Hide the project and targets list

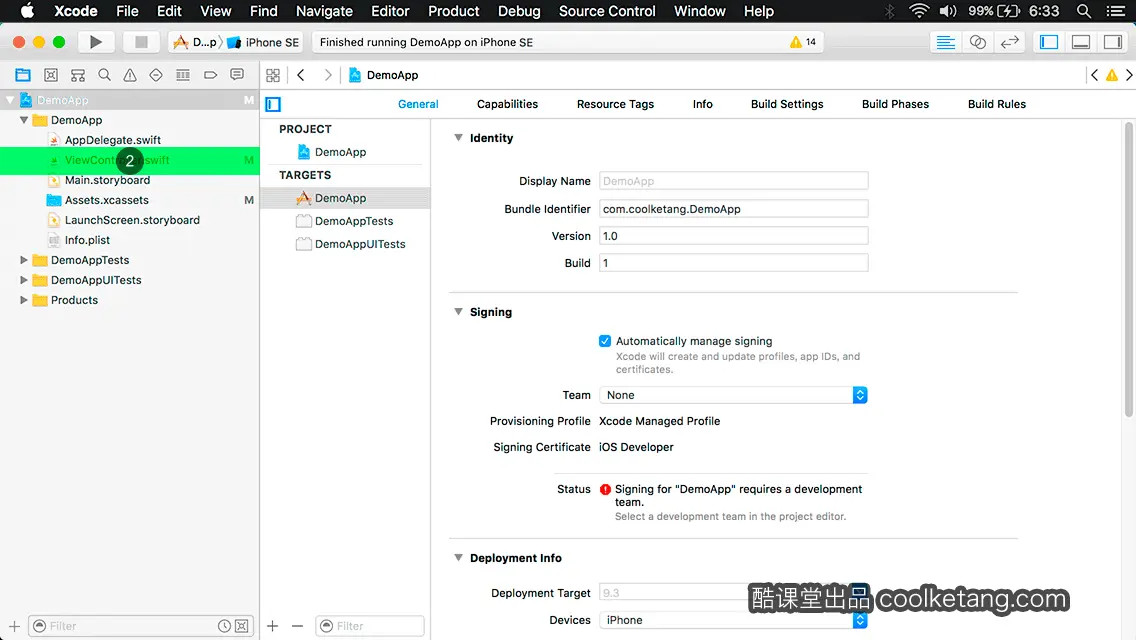point(273,104)
